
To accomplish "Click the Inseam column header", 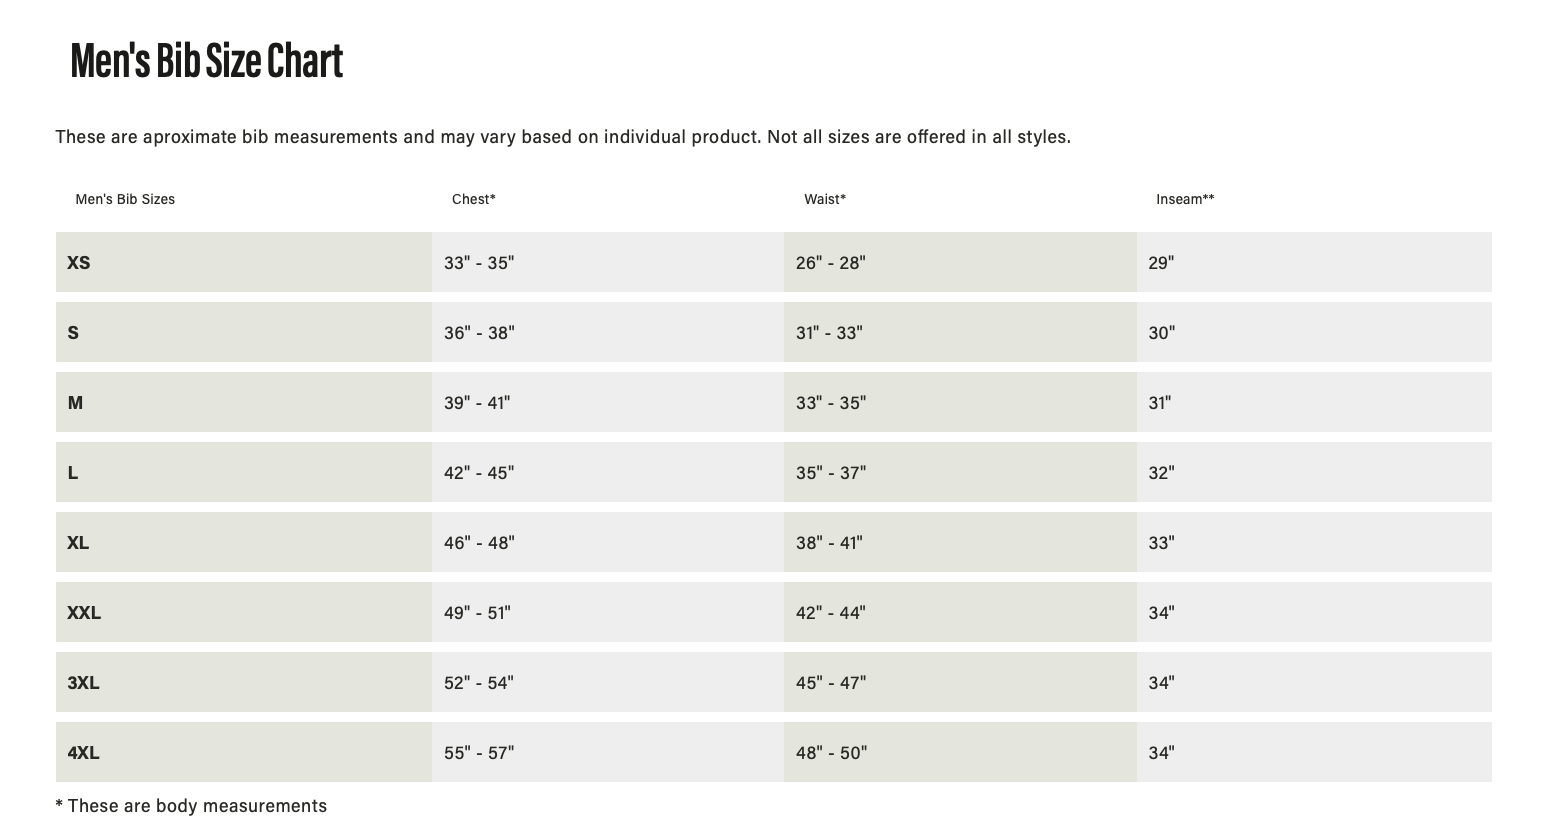I will point(1184,199).
